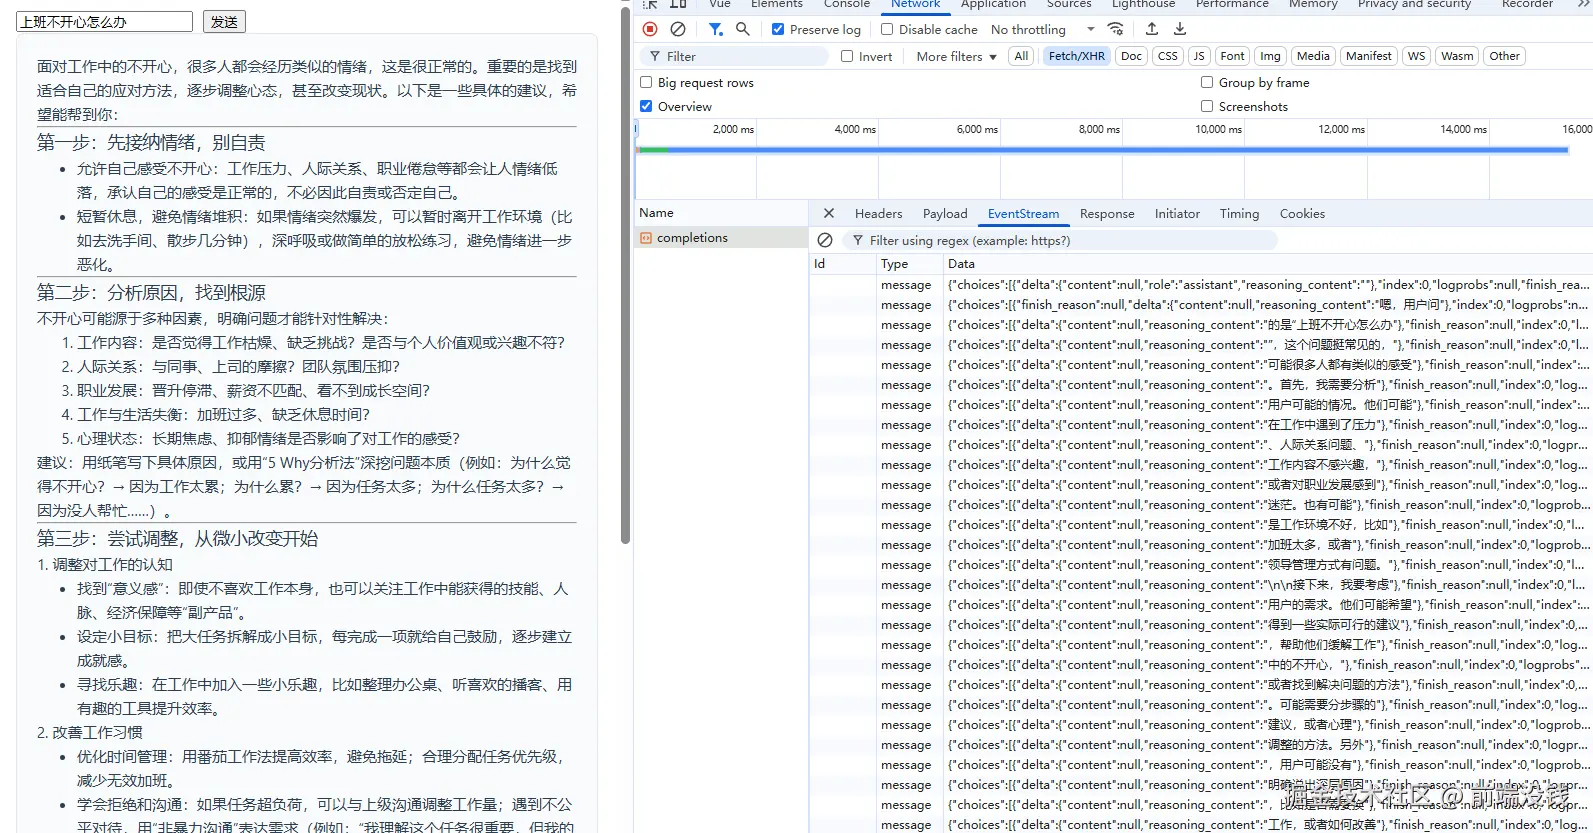Screen dimensions: 1593x833
Task: Switch to the Initiator tab
Action: 1177,213
